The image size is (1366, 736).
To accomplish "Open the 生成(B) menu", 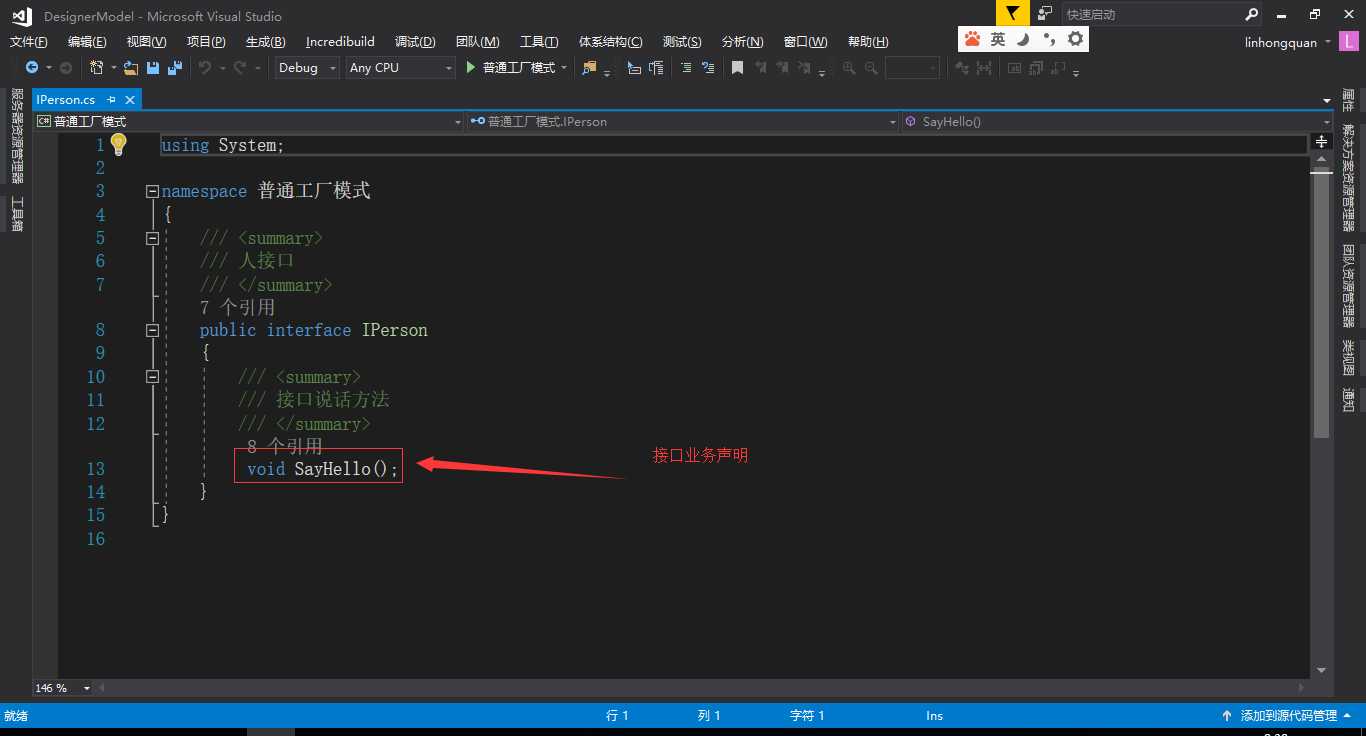I will (265, 41).
